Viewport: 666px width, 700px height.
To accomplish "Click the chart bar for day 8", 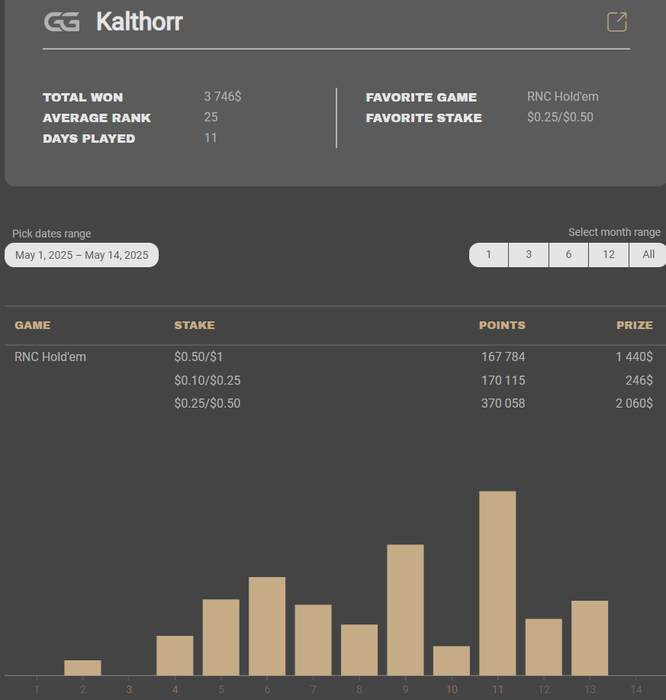I will pos(359,650).
